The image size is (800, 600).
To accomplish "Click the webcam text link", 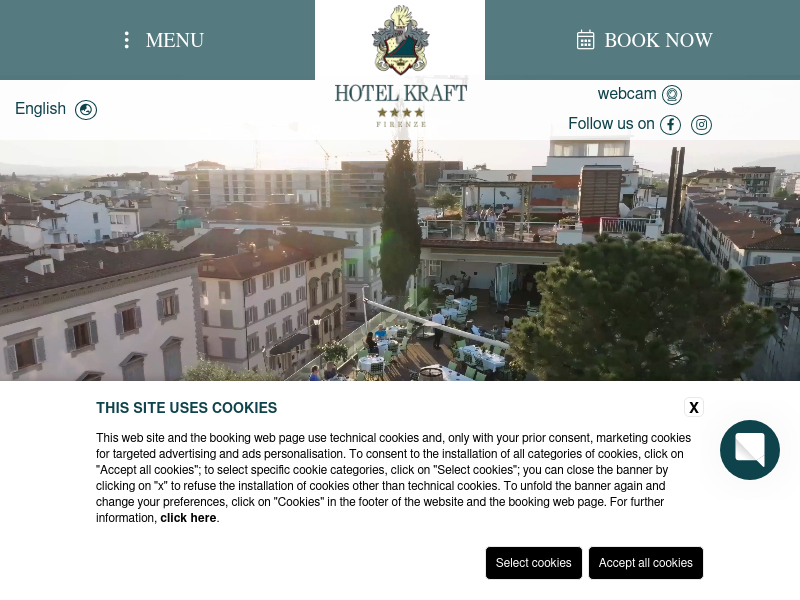I will point(627,94).
